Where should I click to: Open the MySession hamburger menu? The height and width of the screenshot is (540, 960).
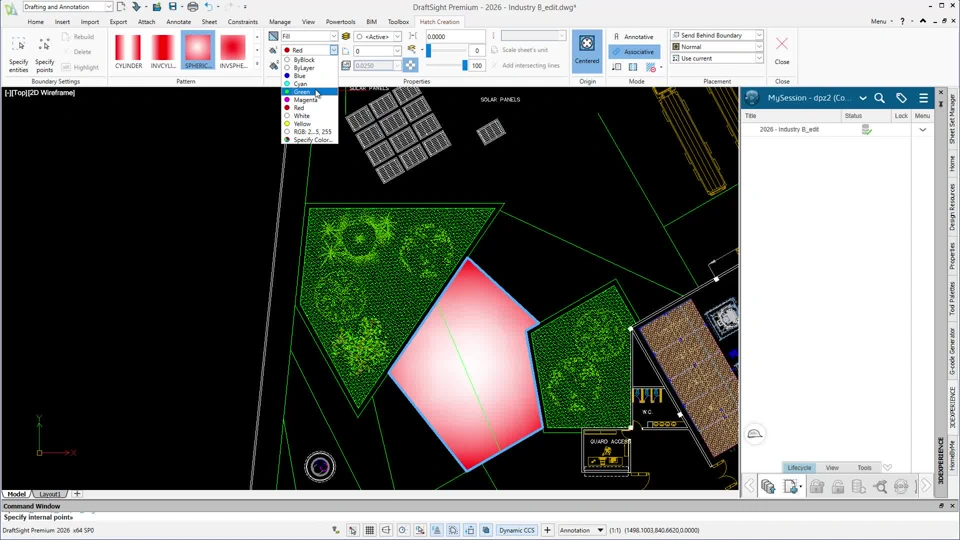coord(923,98)
